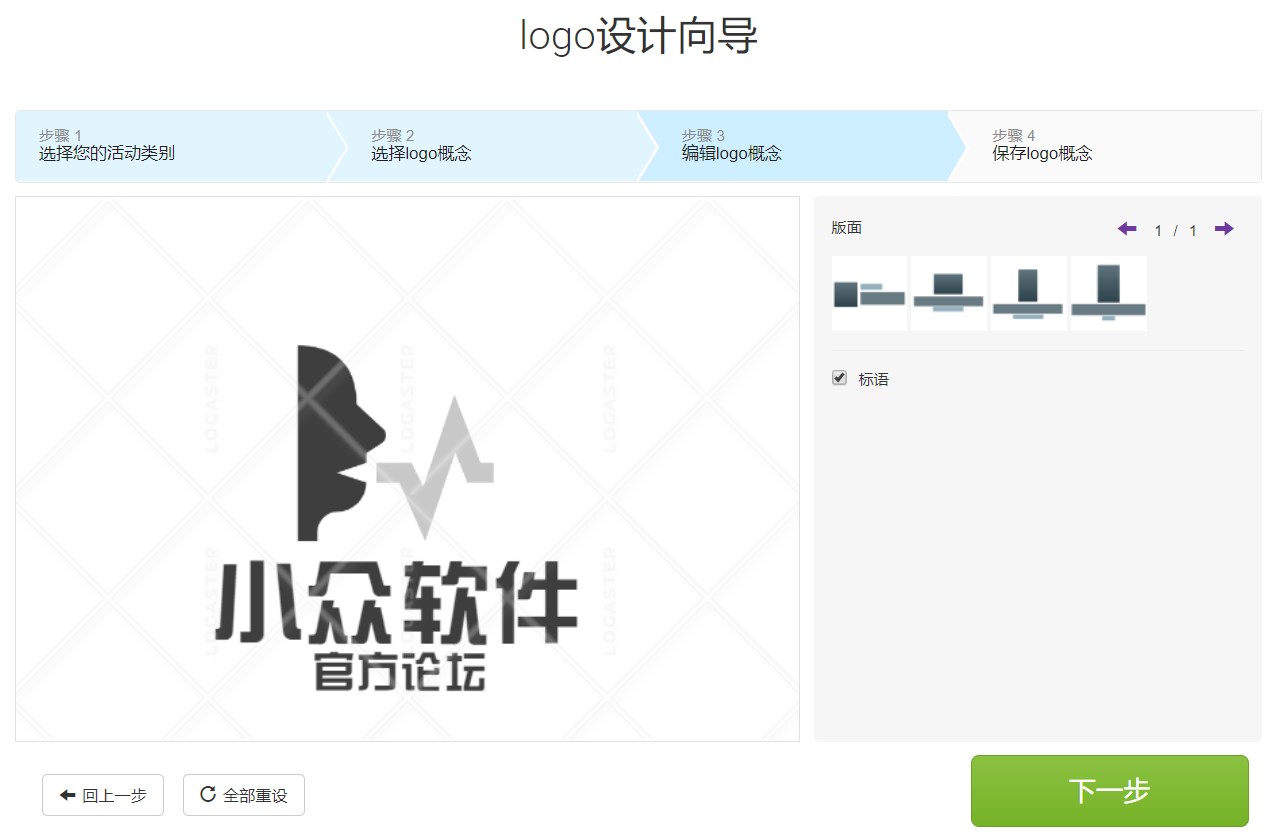Select second layout with small icon above text
This screenshot has width=1273, height=838.
pos(949,293)
